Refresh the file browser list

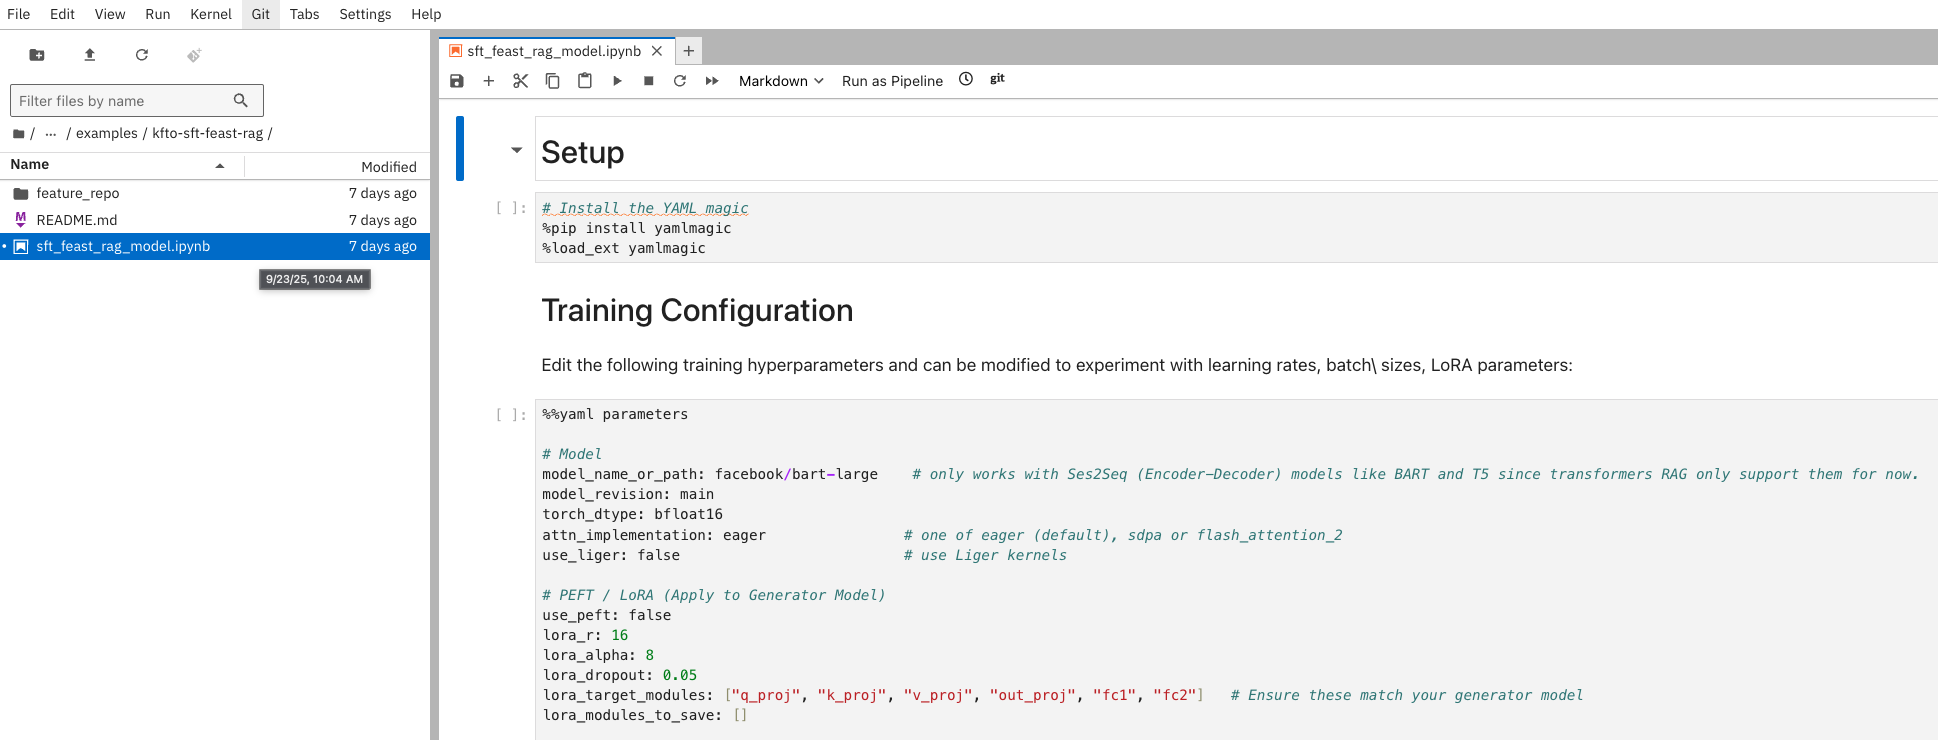(x=142, y=55)
